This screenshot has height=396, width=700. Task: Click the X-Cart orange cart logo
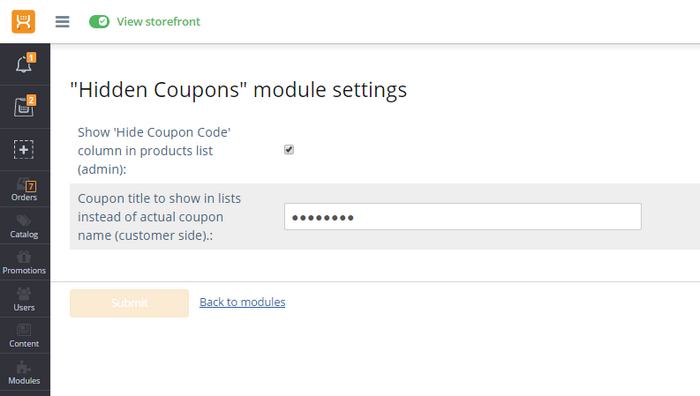[23, 21]
